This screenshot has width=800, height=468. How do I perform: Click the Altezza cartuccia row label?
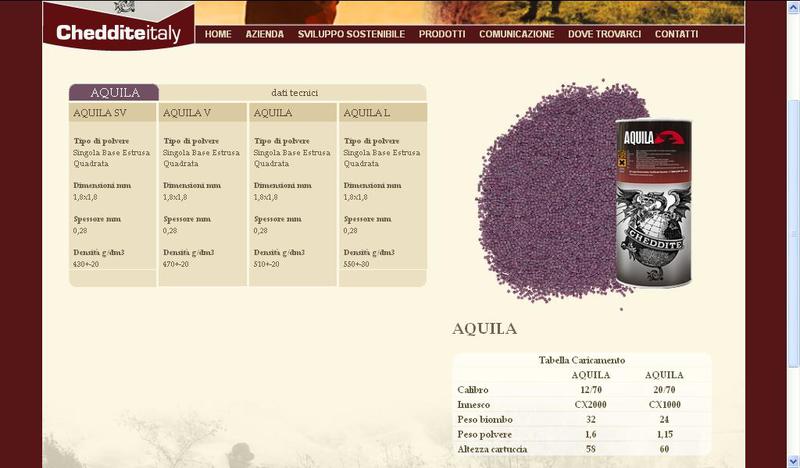tap(492, 449)
